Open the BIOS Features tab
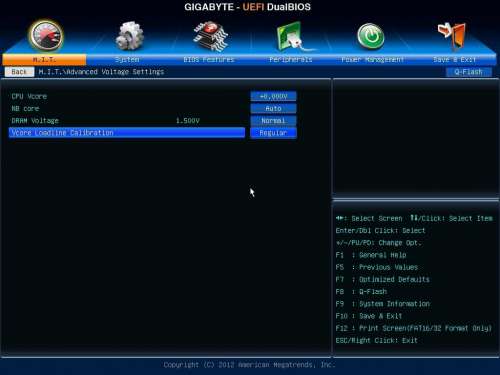This screenshot has height=375, width=500. tap(209, 60)
